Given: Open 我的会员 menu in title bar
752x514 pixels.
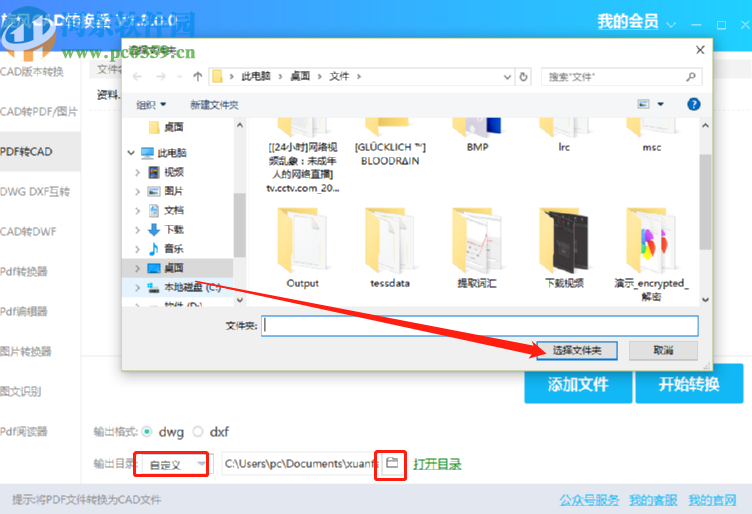Looking at the screenshot, I should 635,23.
